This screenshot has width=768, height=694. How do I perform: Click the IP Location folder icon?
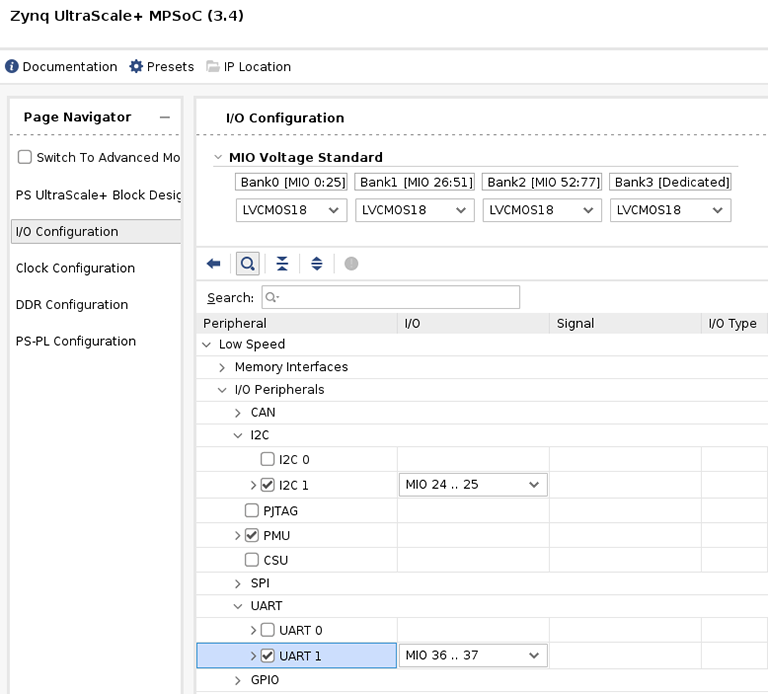tap(213, 67)
